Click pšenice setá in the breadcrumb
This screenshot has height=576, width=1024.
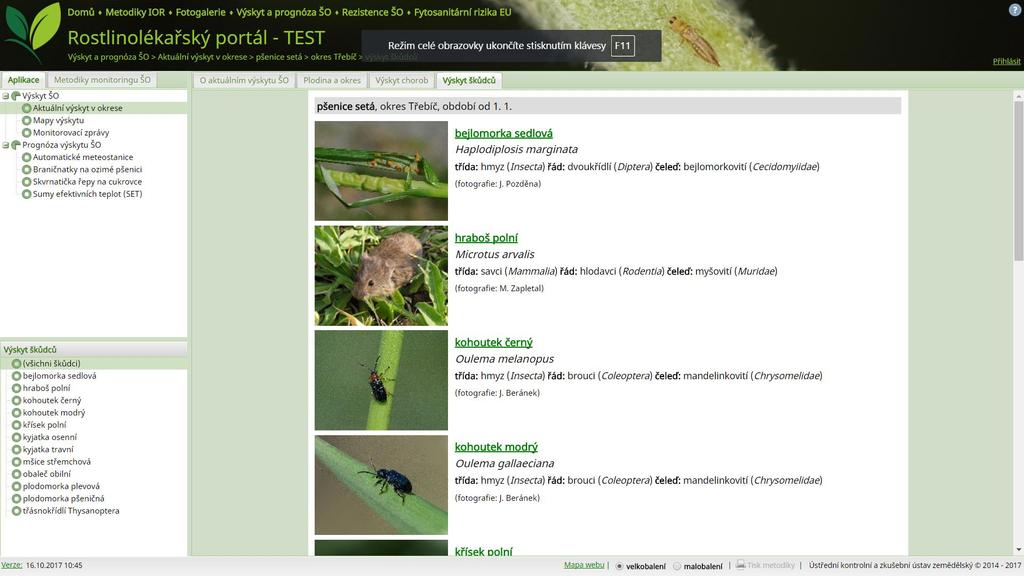click(279, 57)
